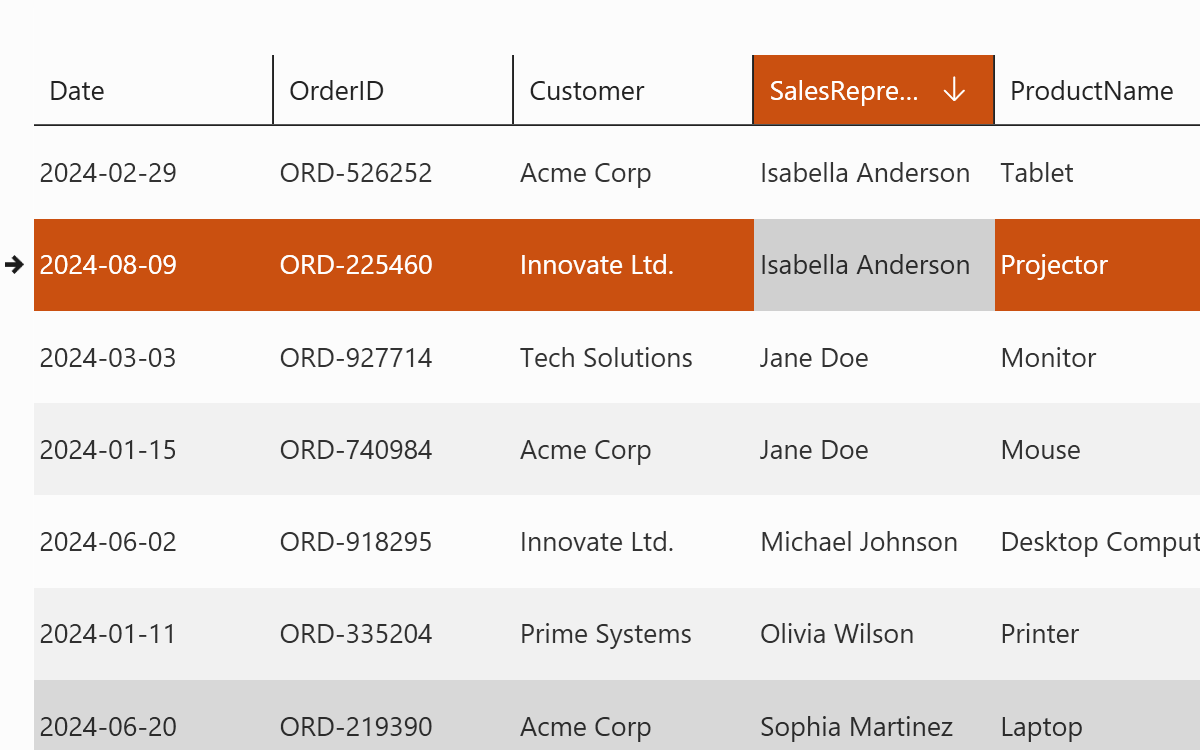Select the Michael Johnson cell
The height and width of the screenshot is (750, 1200).
(x=859, y=542)
